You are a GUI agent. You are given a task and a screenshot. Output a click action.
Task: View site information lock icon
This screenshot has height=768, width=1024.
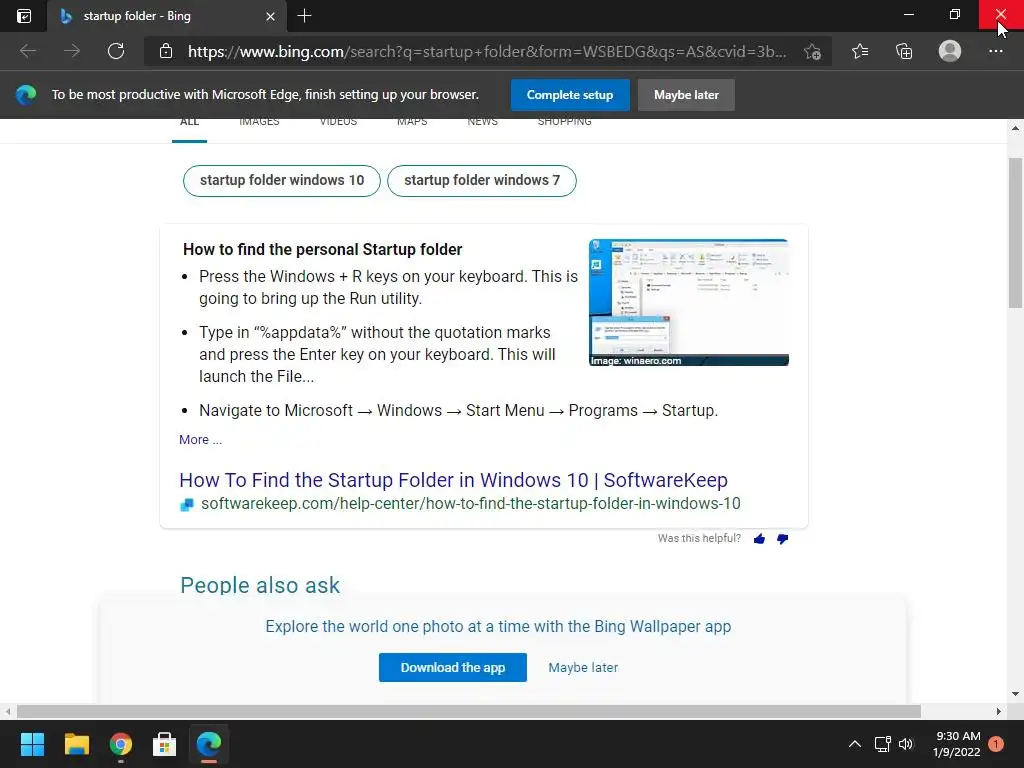[x=166, y=51]
